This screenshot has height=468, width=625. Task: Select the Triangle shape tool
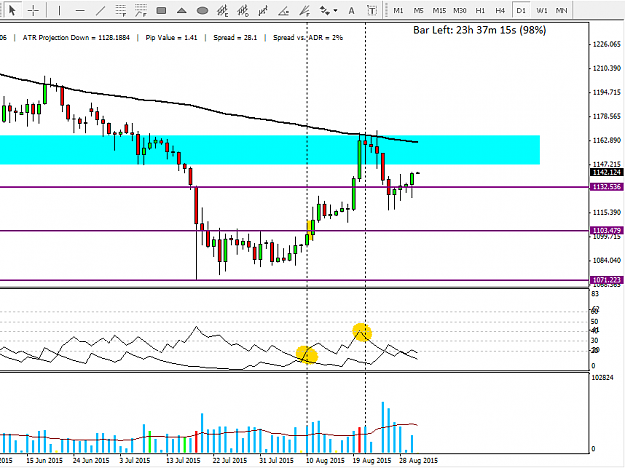point(182,10)
